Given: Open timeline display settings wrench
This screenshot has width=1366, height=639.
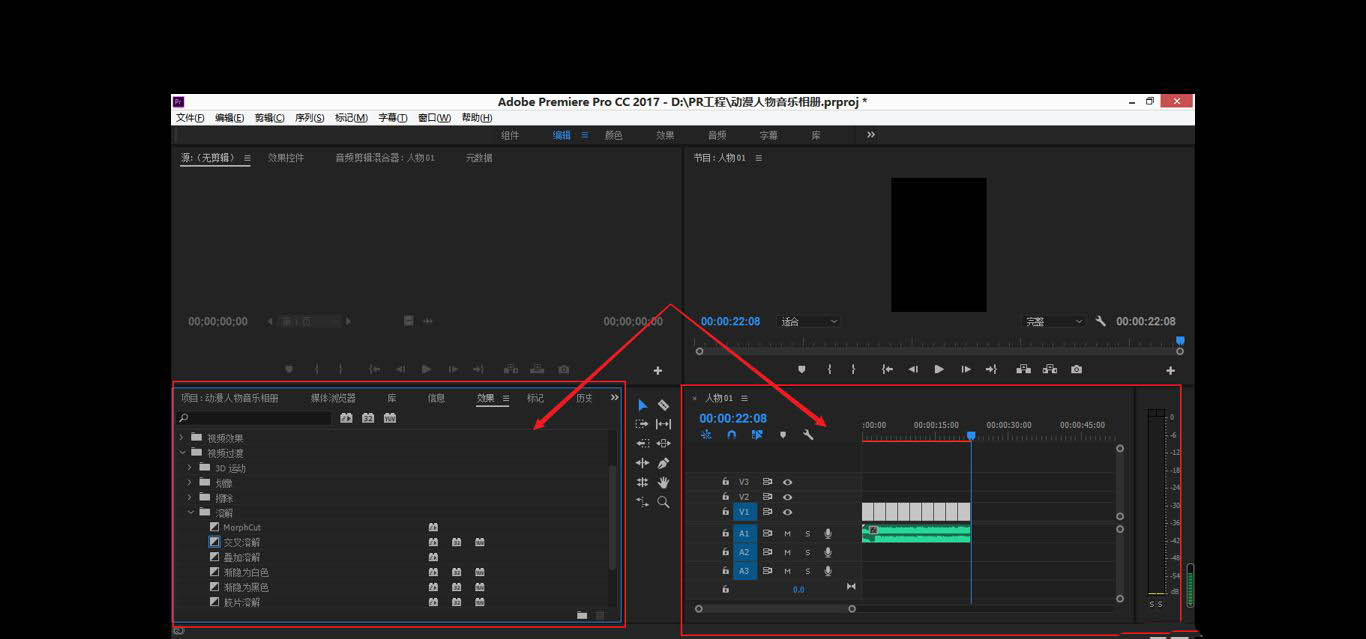Looking at the screenshot, I should (808, 435).
